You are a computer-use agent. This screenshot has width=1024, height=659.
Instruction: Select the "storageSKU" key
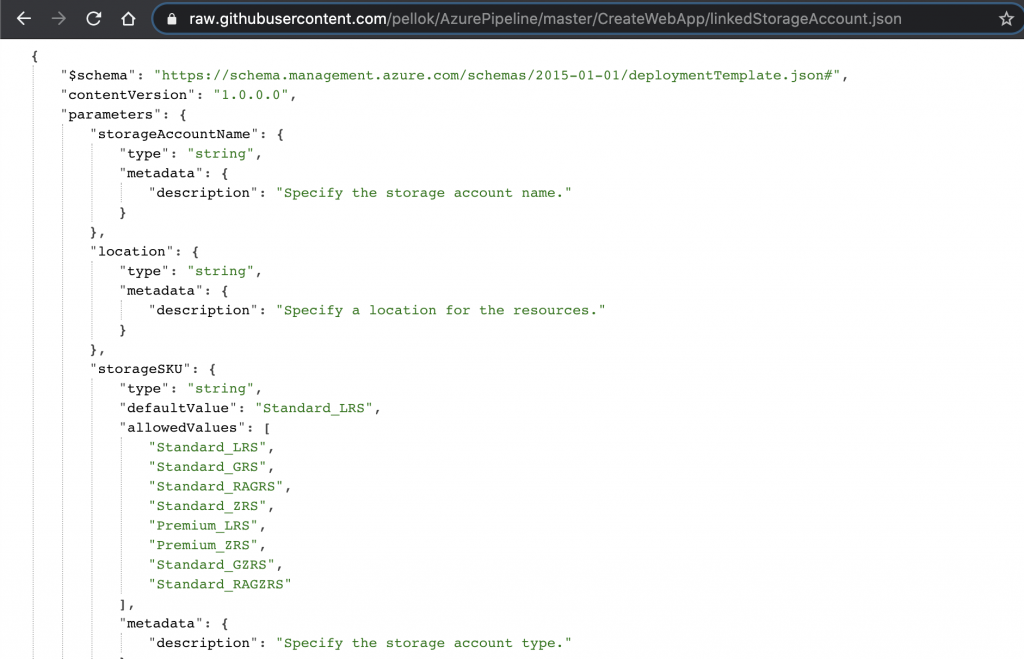click(x=140, y=370)
